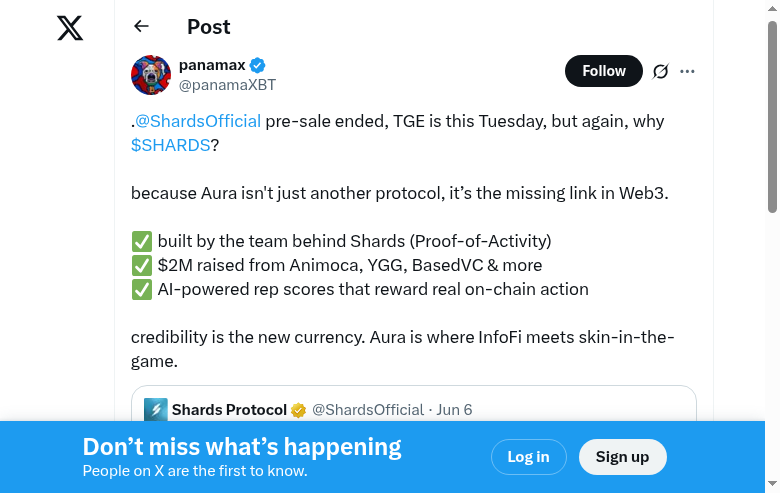Click the scrollbar's up arrow
Screen dimensions: 780x493
[x=772, y=8]
